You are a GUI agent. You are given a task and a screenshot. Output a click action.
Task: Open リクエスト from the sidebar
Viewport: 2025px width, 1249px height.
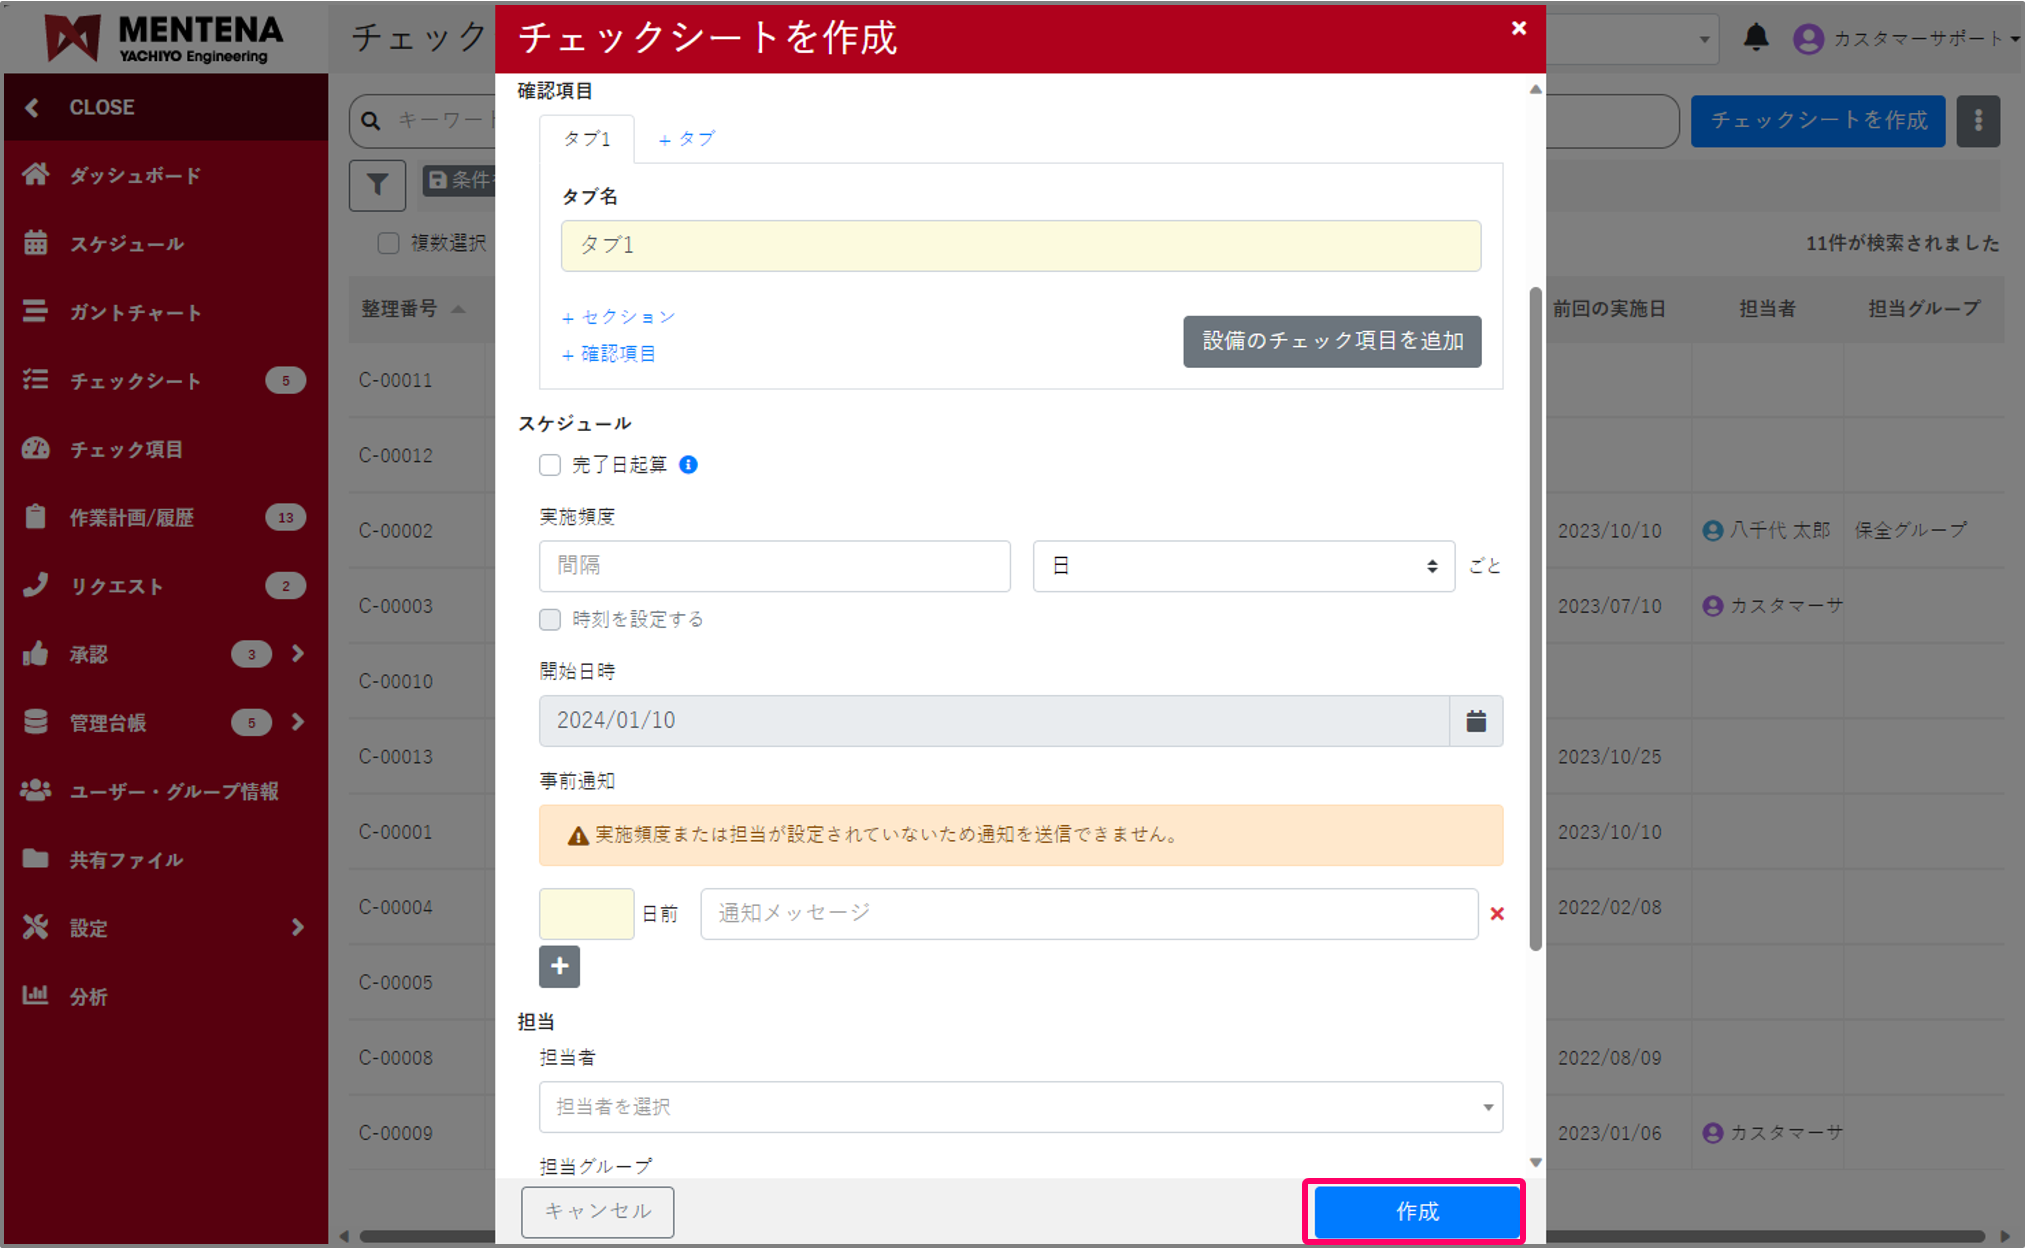tap(36, 585)
